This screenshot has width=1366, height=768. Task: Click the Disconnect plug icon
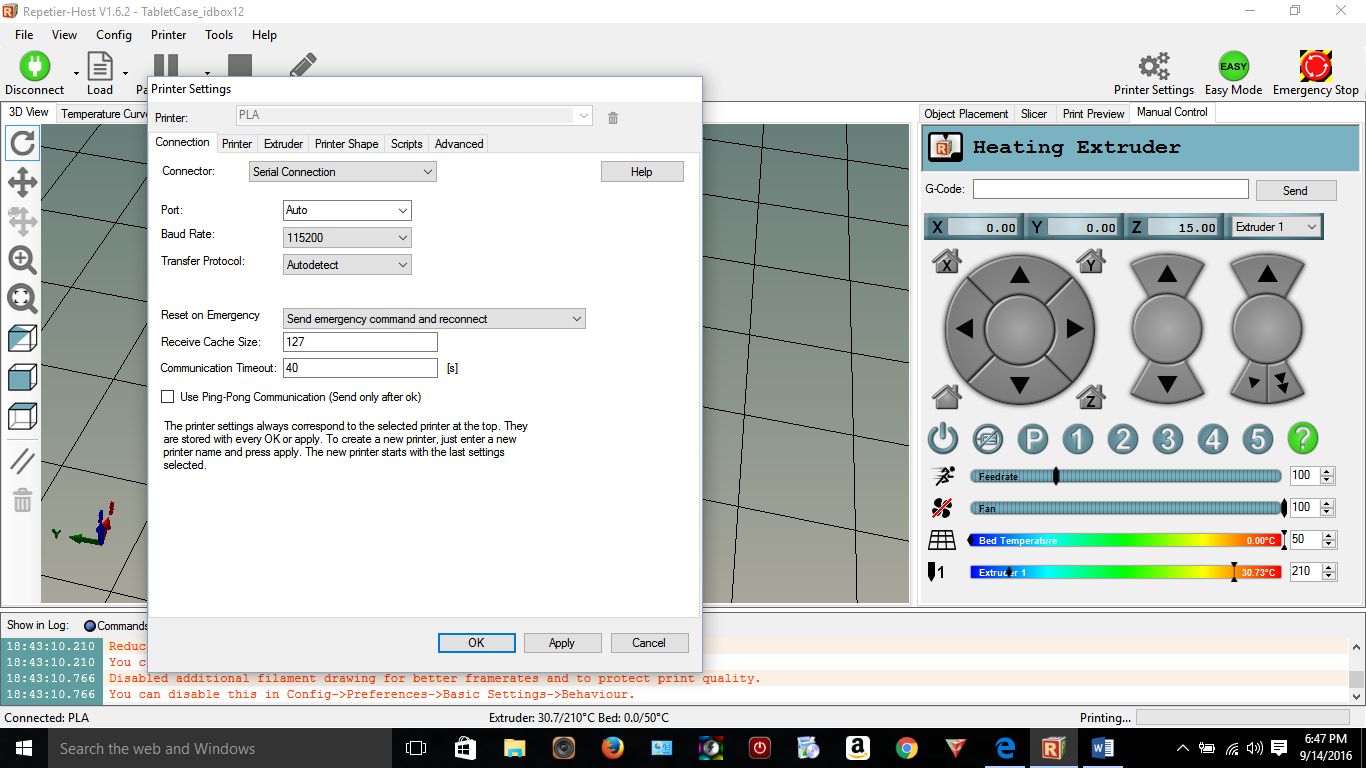pyautogui.click(x=34, y=67)
